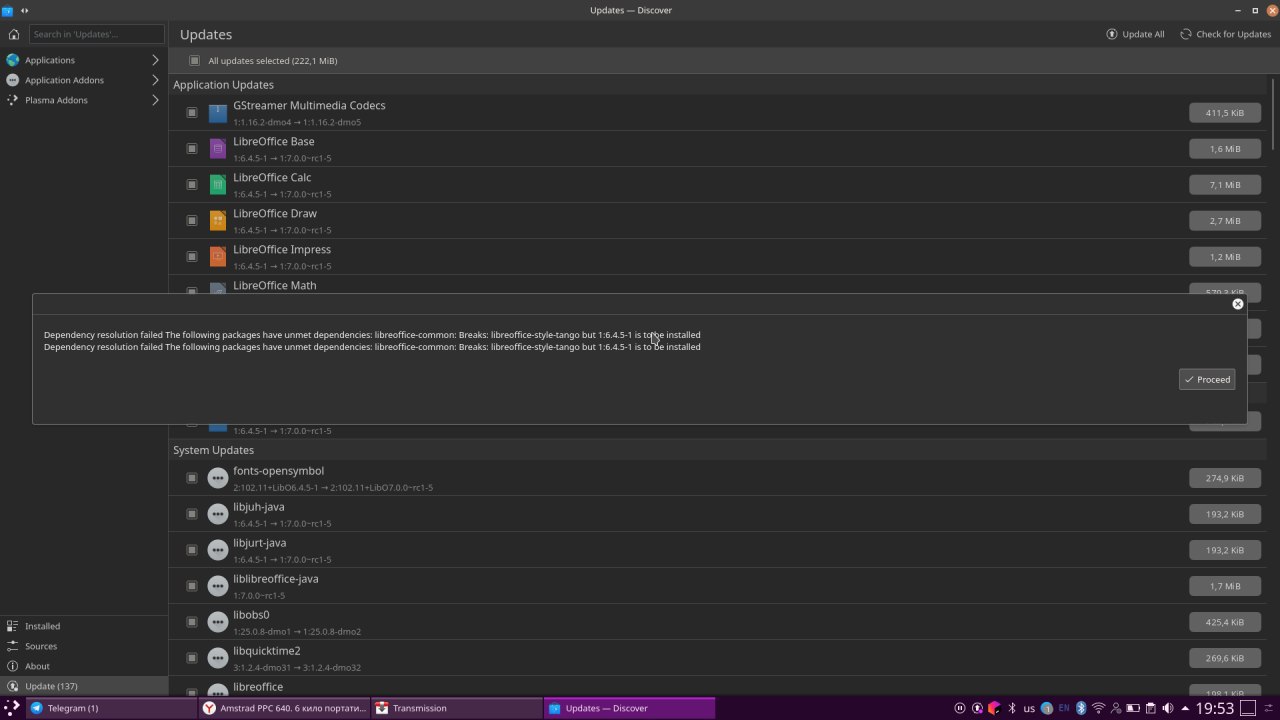The width and height of the screenshot is (1280, 720).
Task: Open the Installed page in sidebar
Action: tap(84, 626)
